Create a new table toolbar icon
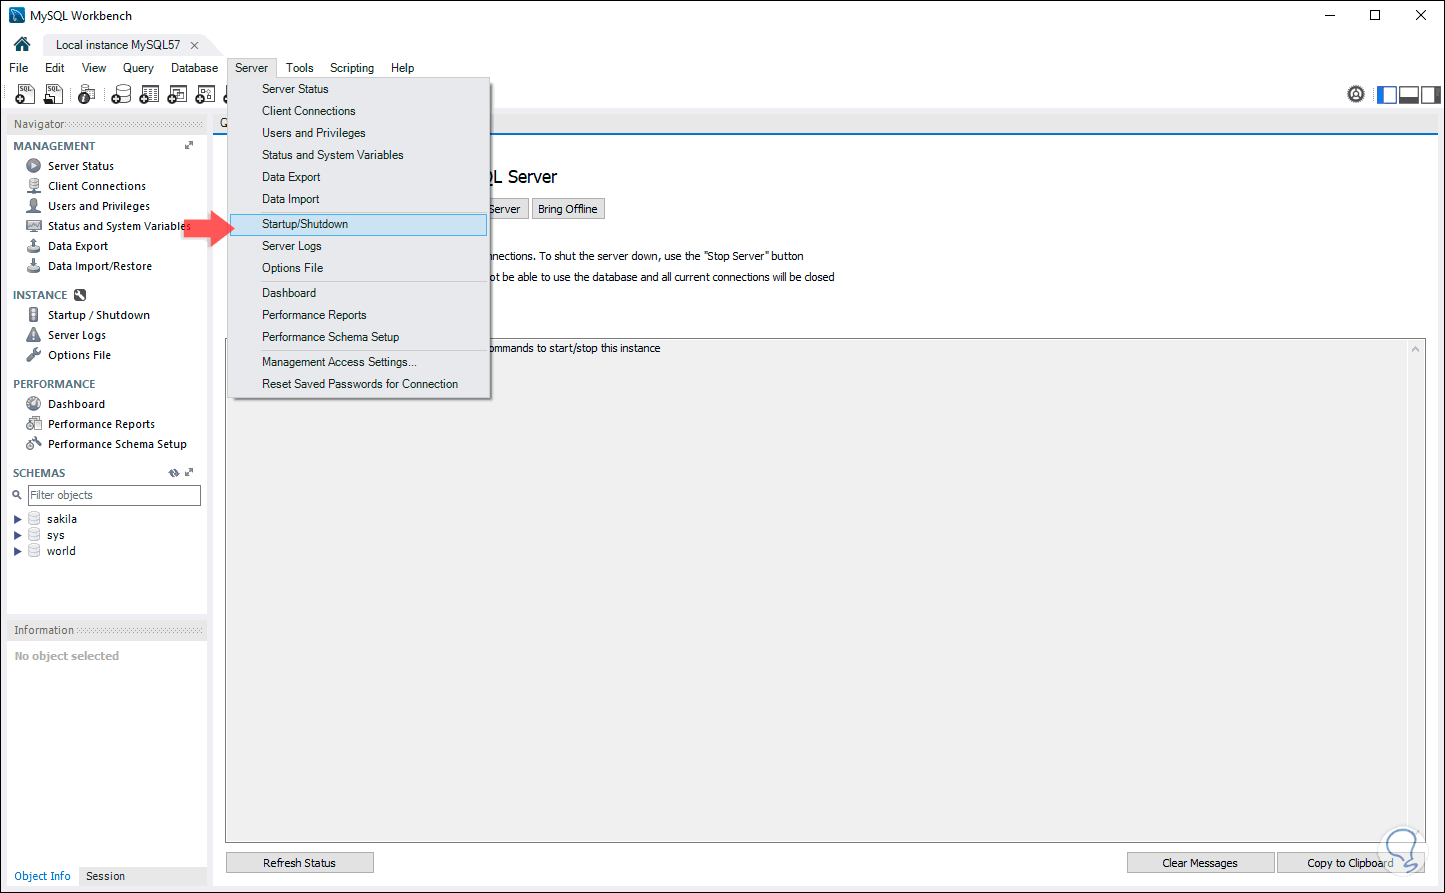Viewport: 1445px width, 893px height. 149,94
